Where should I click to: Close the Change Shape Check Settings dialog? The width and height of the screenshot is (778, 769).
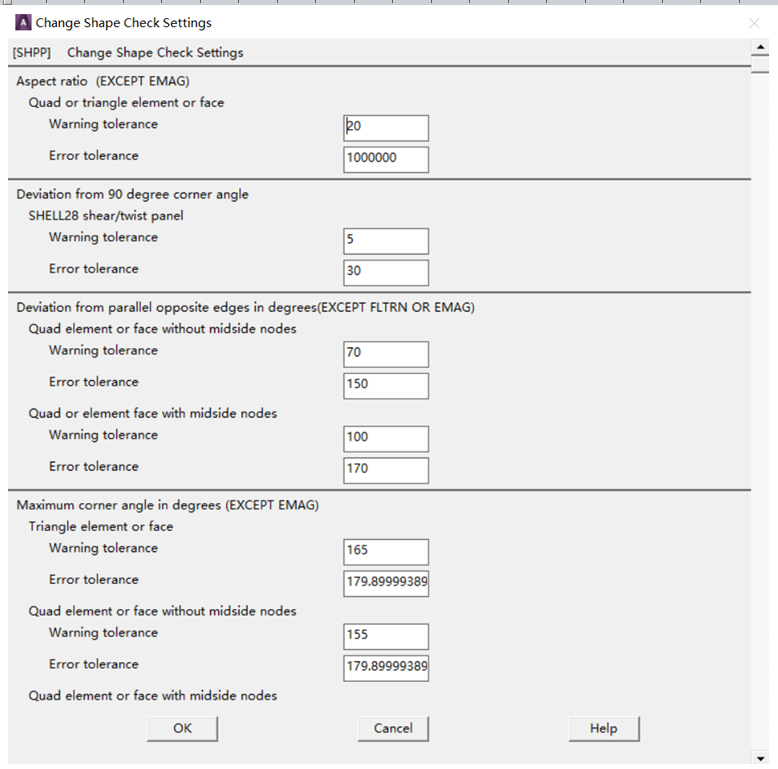pyautogui.click(x=754, y=23)
